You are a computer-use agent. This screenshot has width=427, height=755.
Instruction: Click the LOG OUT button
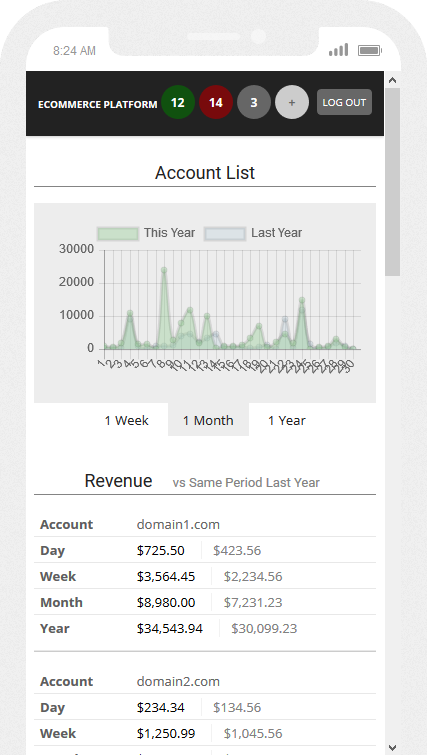(344, 102)
